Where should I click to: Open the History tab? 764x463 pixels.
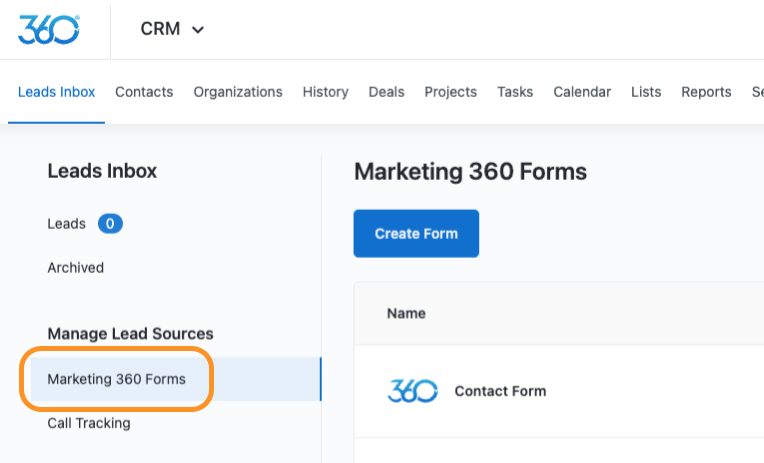325,92
